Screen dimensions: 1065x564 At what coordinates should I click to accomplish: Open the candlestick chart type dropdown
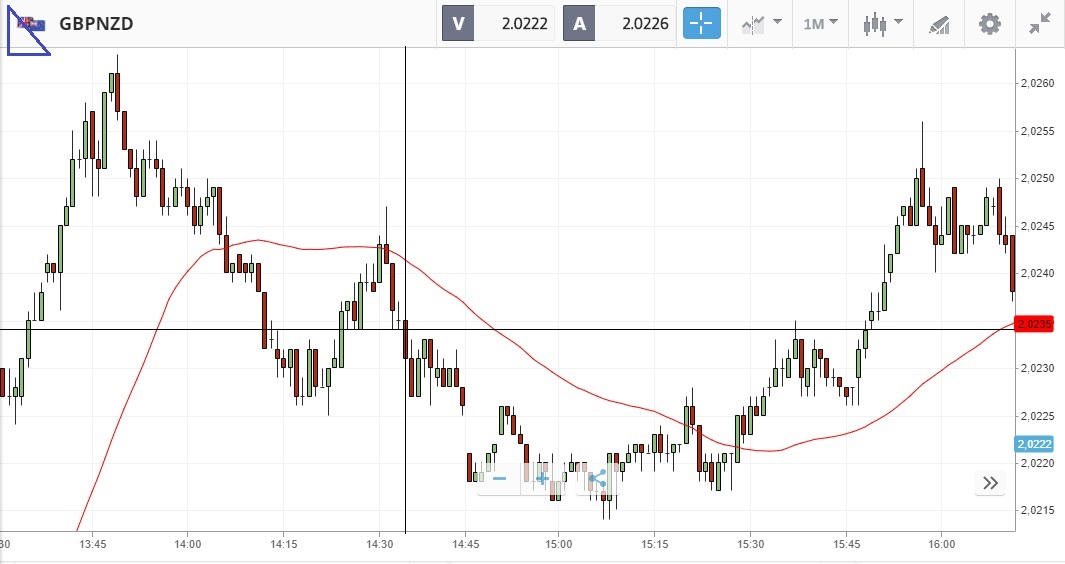[882, 23]
